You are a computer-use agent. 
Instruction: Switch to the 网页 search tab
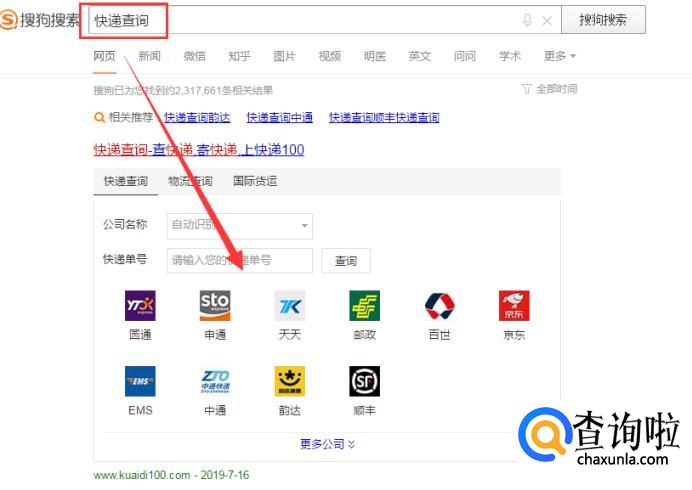(104, 56)
